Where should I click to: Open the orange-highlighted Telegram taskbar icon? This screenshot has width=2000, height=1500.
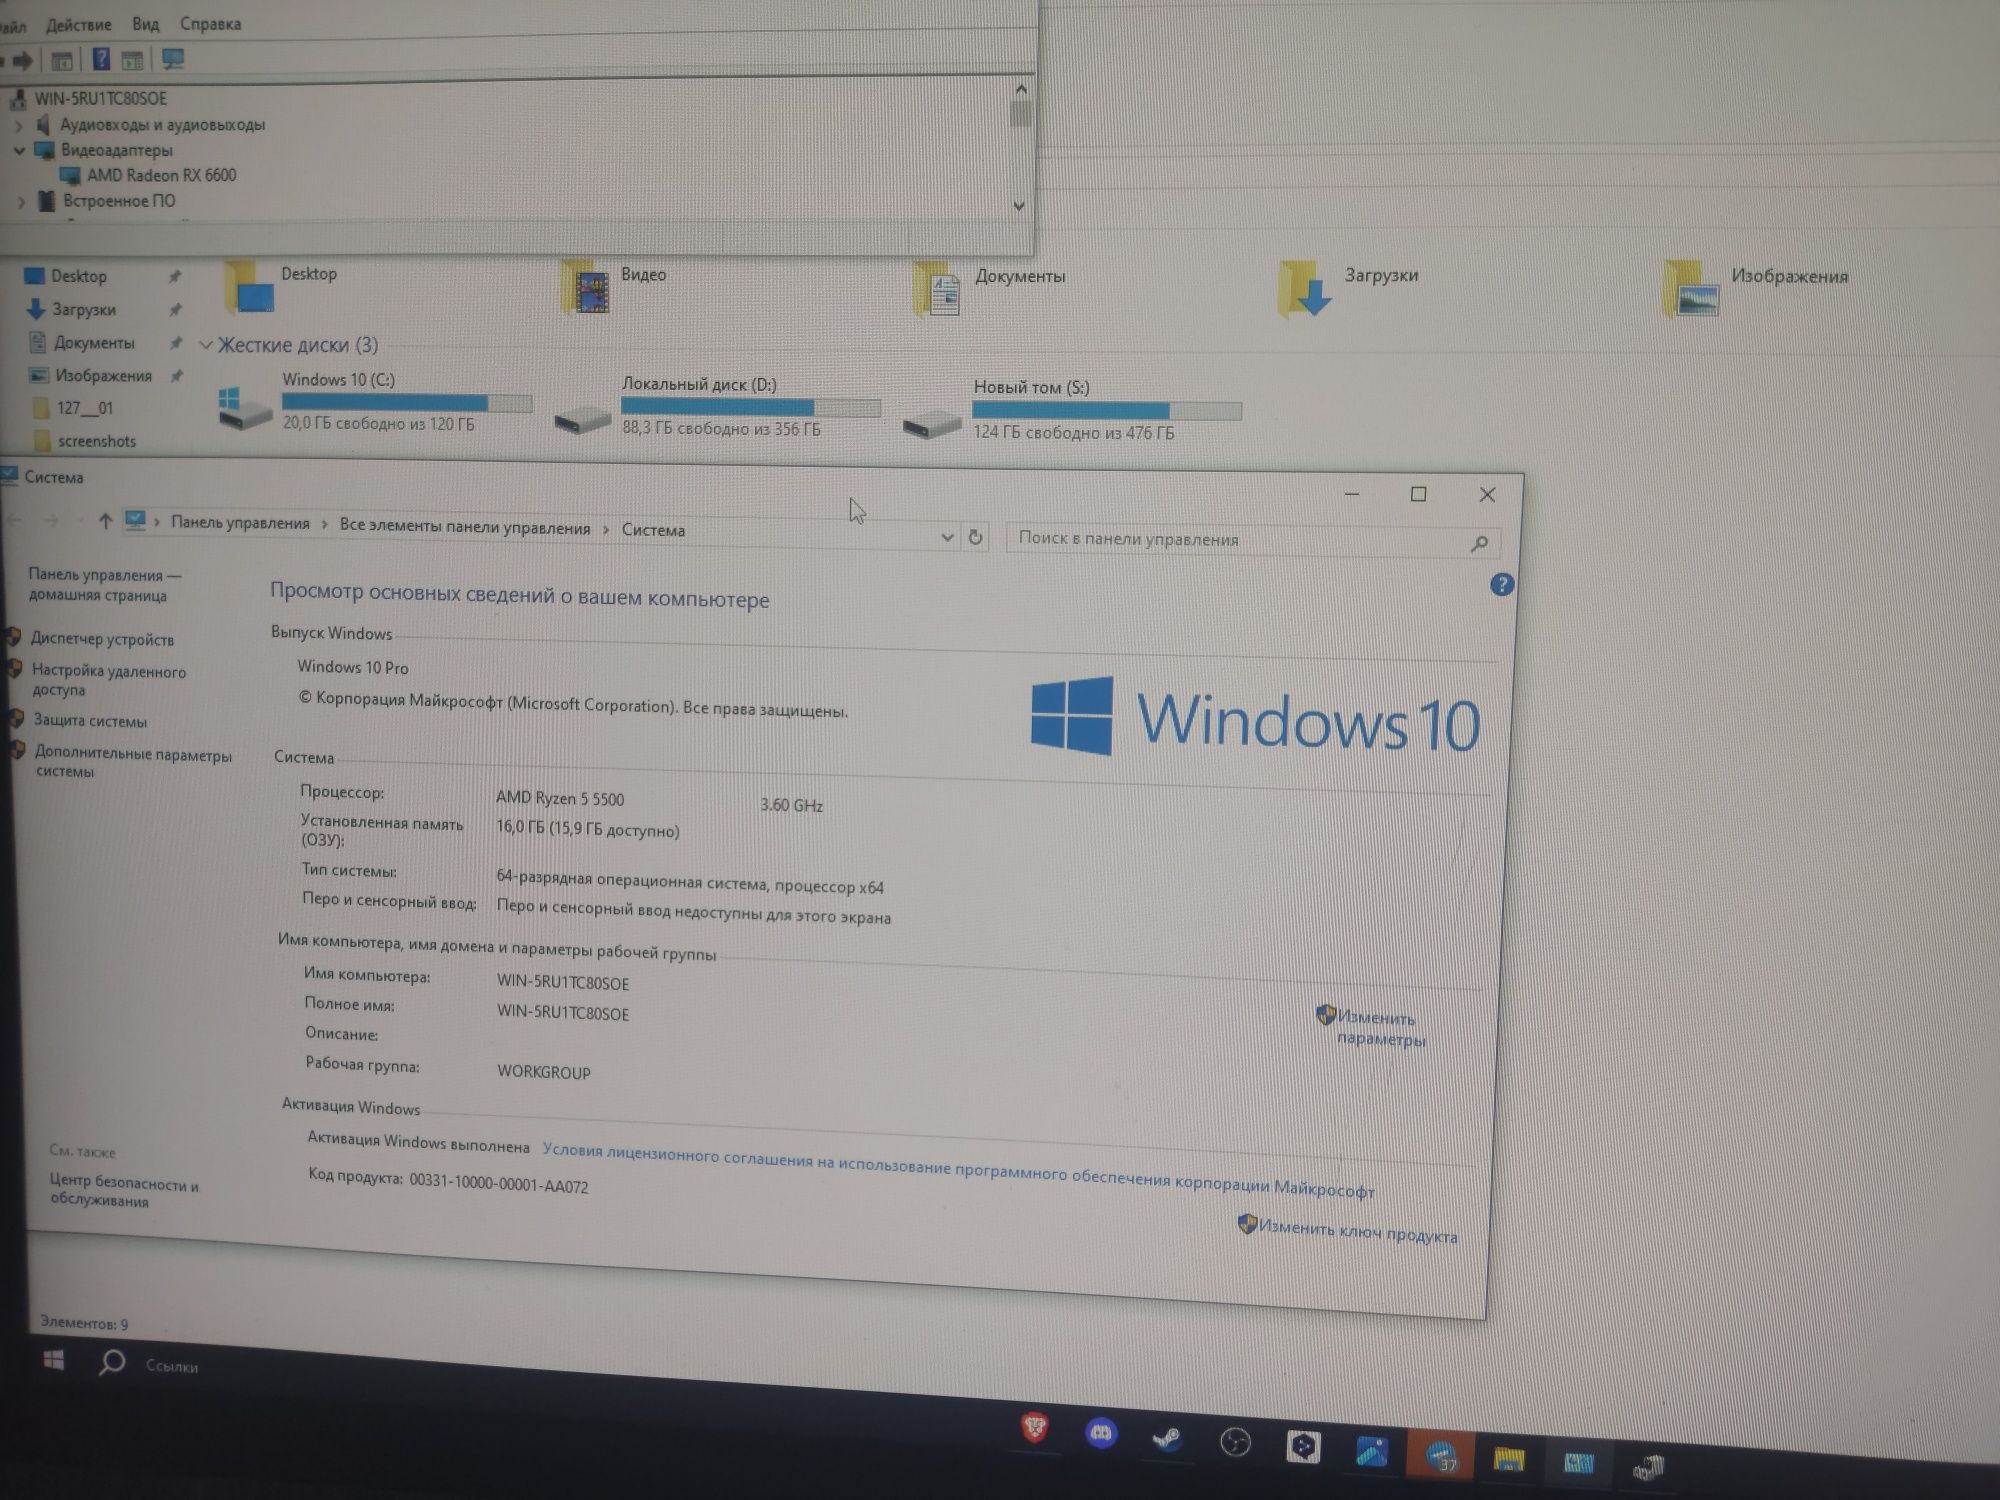click(x=1441, y=1456)
